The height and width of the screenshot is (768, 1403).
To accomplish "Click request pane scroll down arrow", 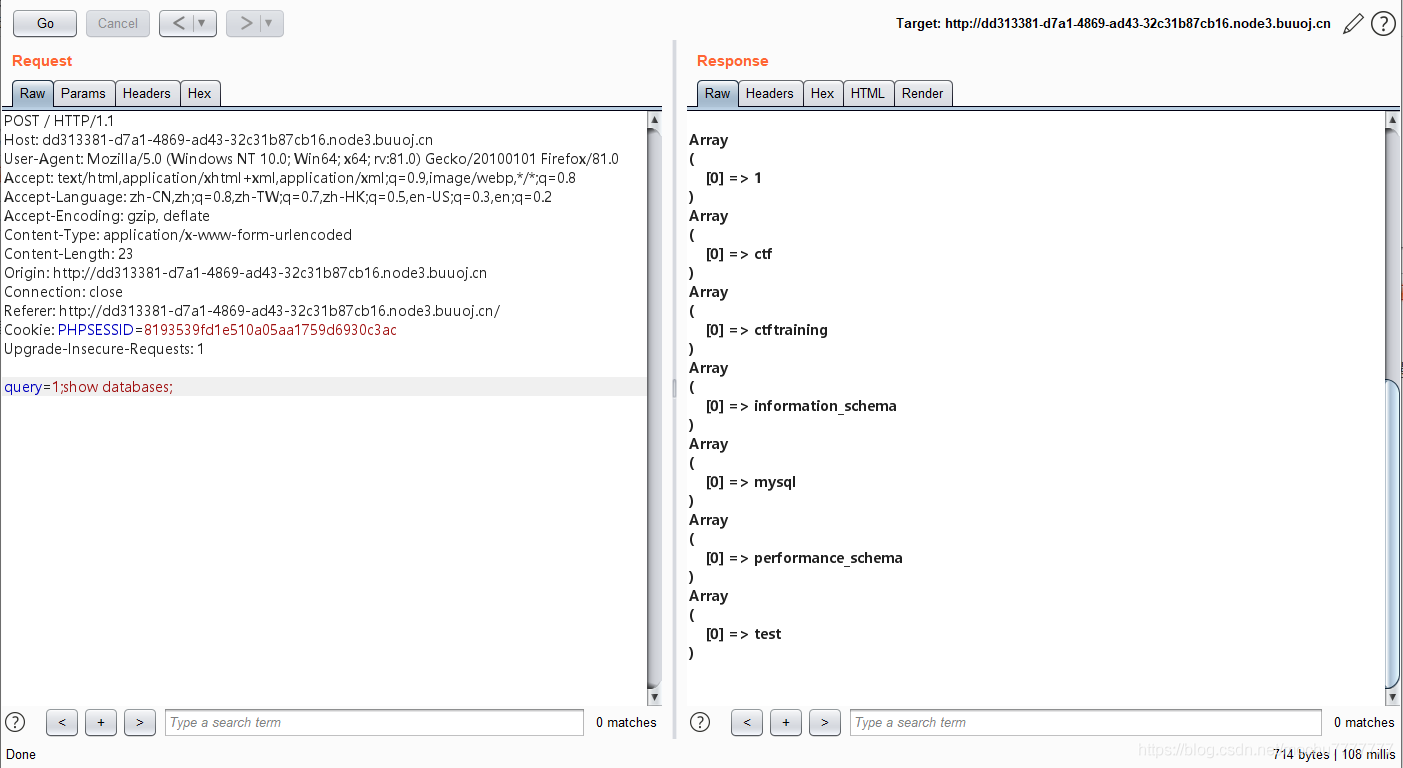I will (655, 697).
